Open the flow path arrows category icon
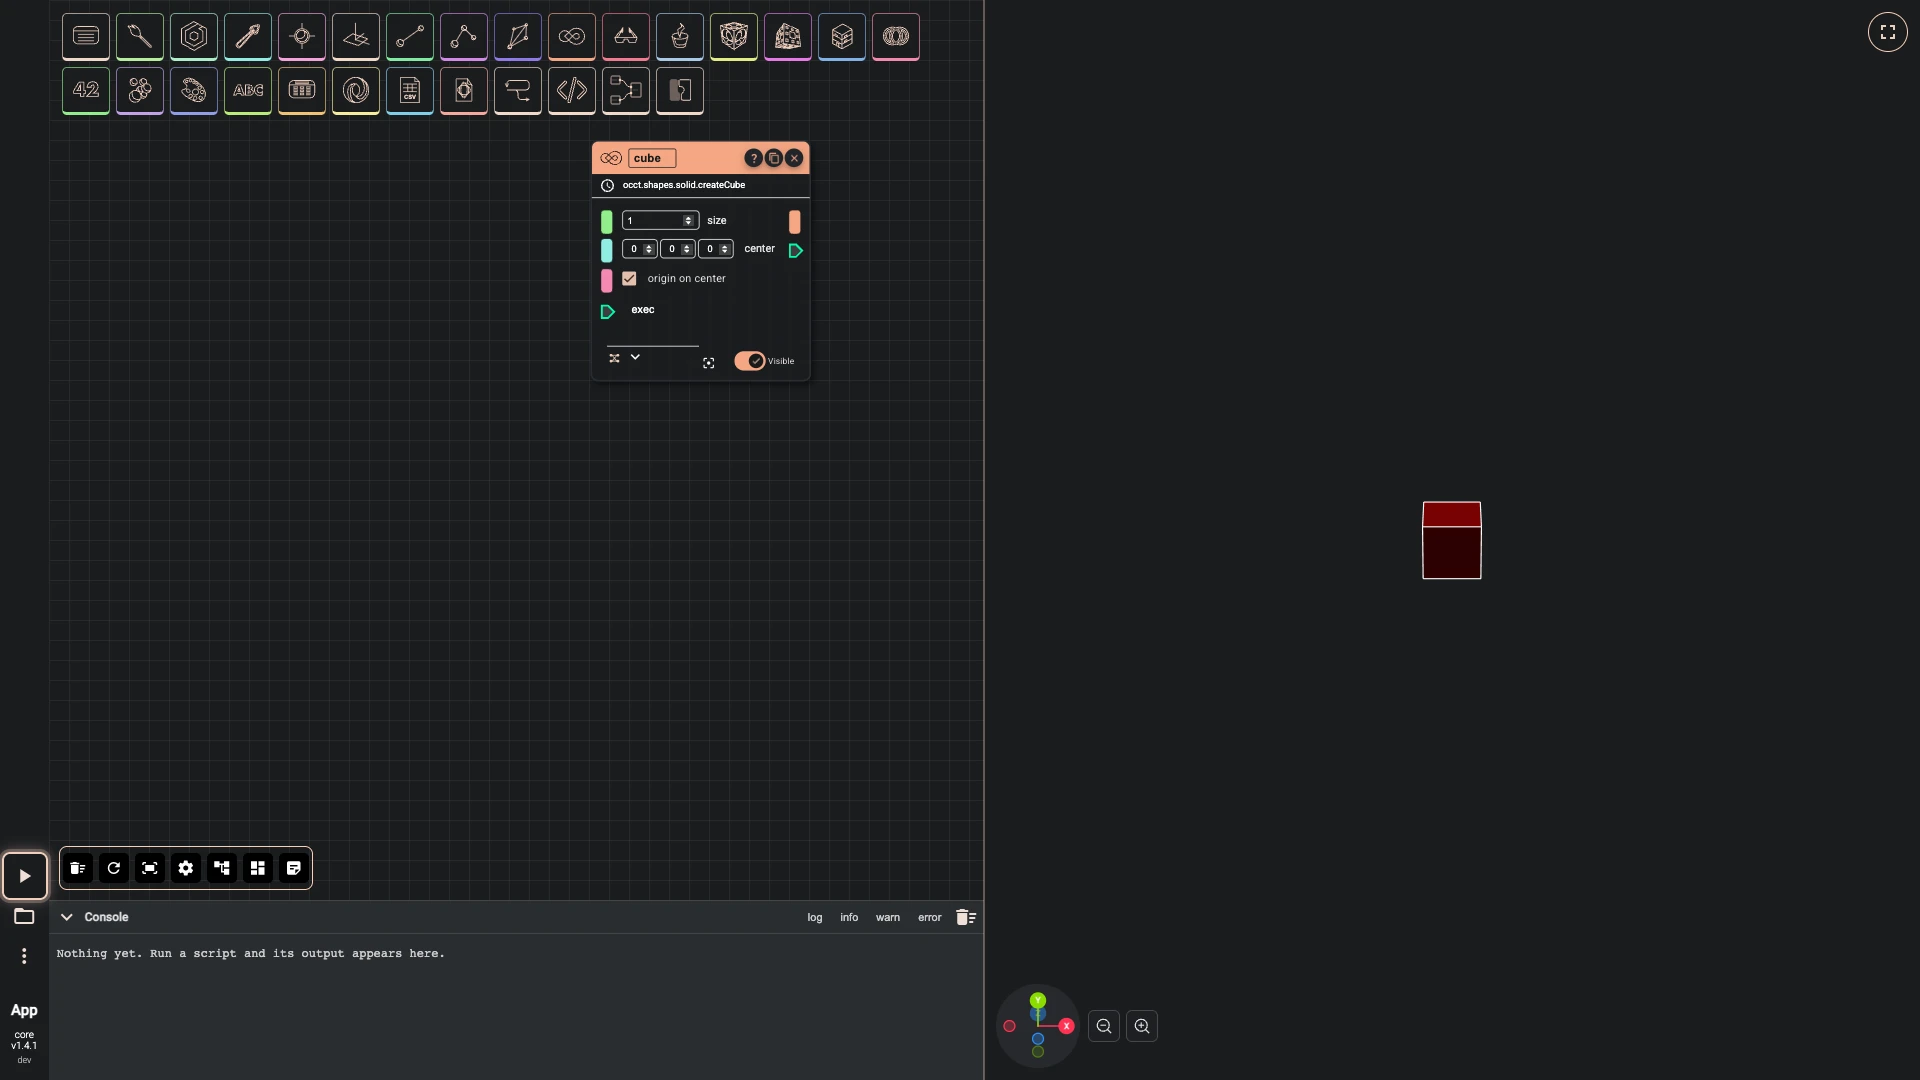 (x=518, y=91)
